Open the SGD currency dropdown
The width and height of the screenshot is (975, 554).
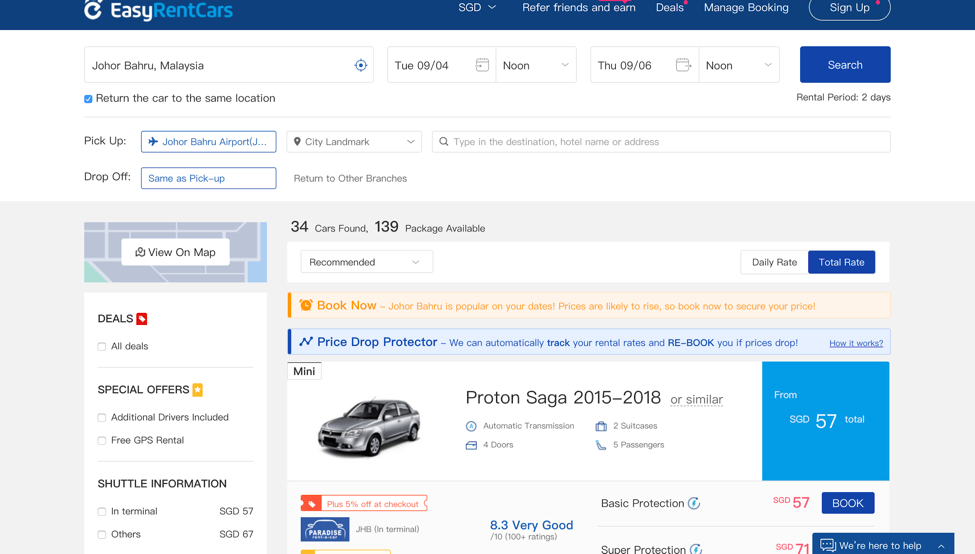pos(477,7)
